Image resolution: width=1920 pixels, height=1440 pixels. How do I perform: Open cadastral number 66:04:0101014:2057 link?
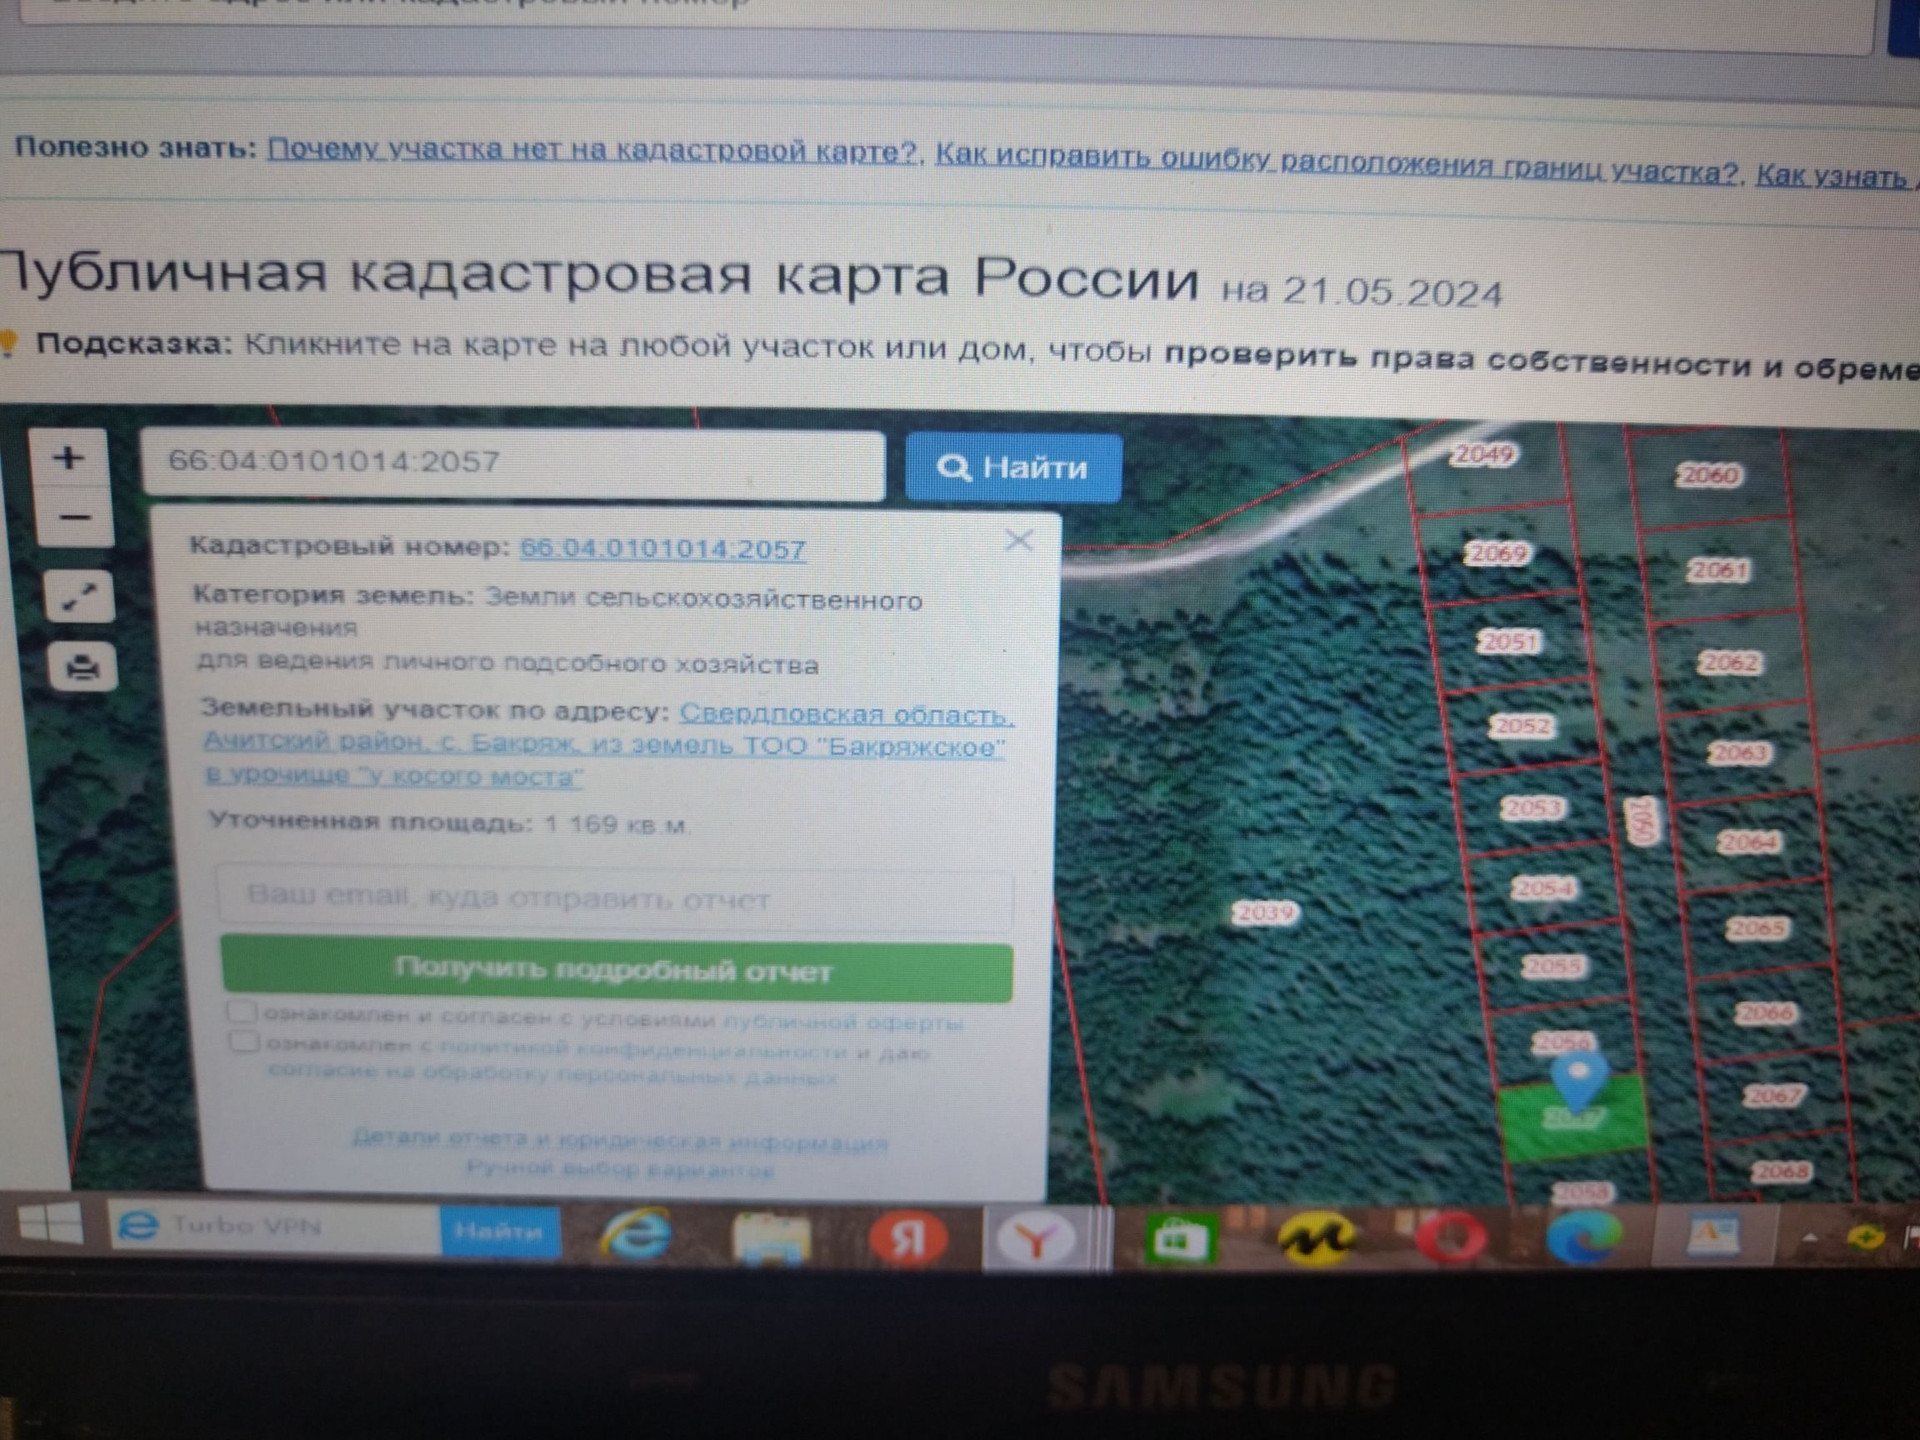[662, 549]
